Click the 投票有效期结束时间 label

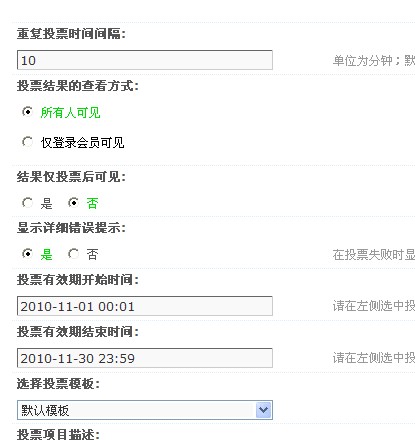point(78,332)
